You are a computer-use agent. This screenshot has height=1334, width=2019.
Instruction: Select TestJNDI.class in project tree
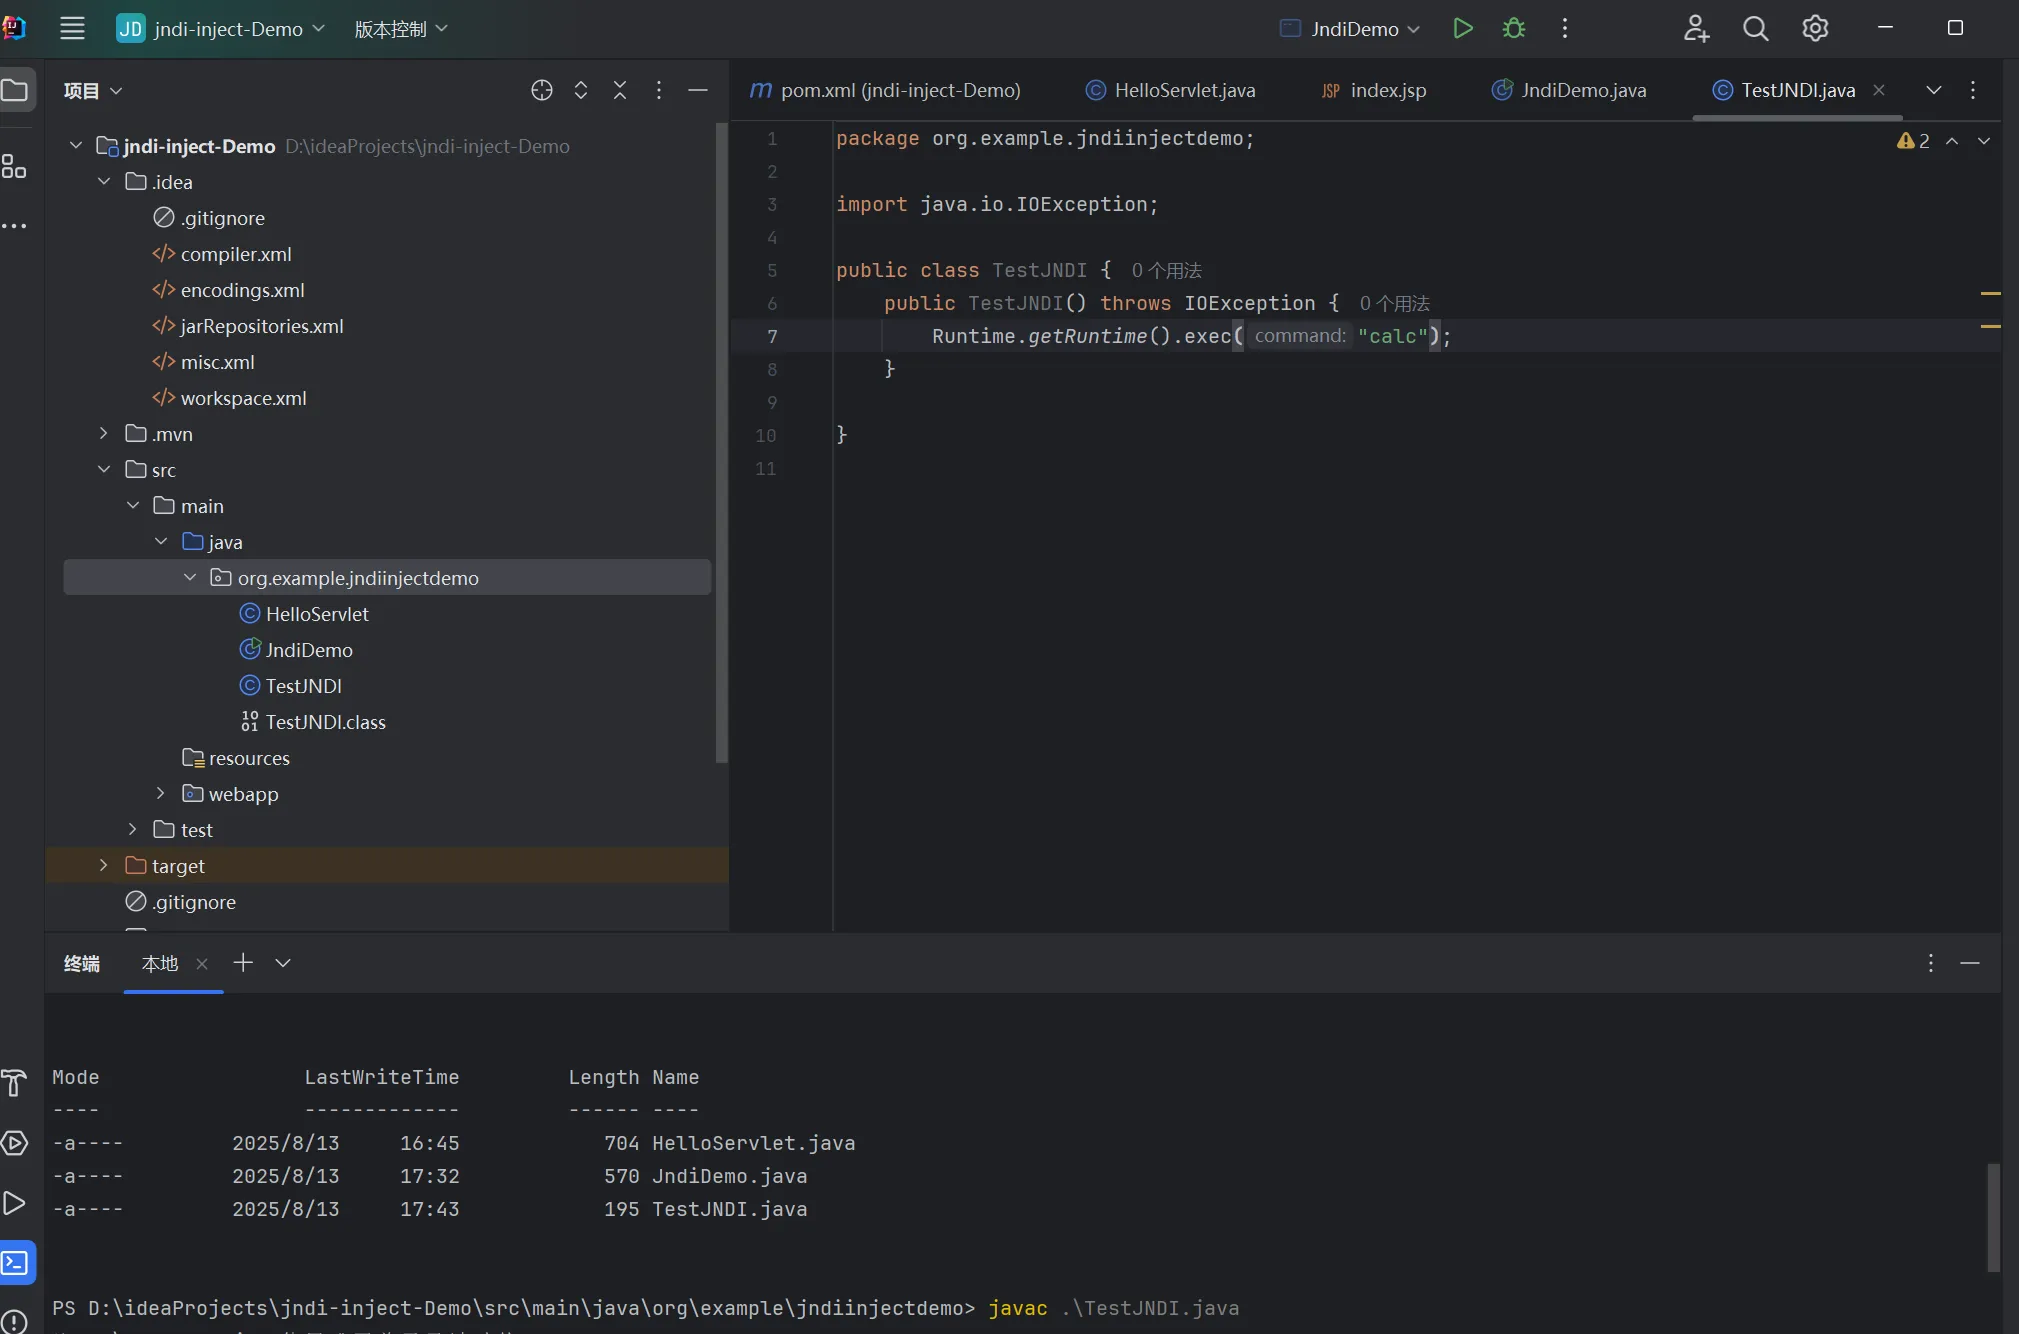[x=325, y=721]
